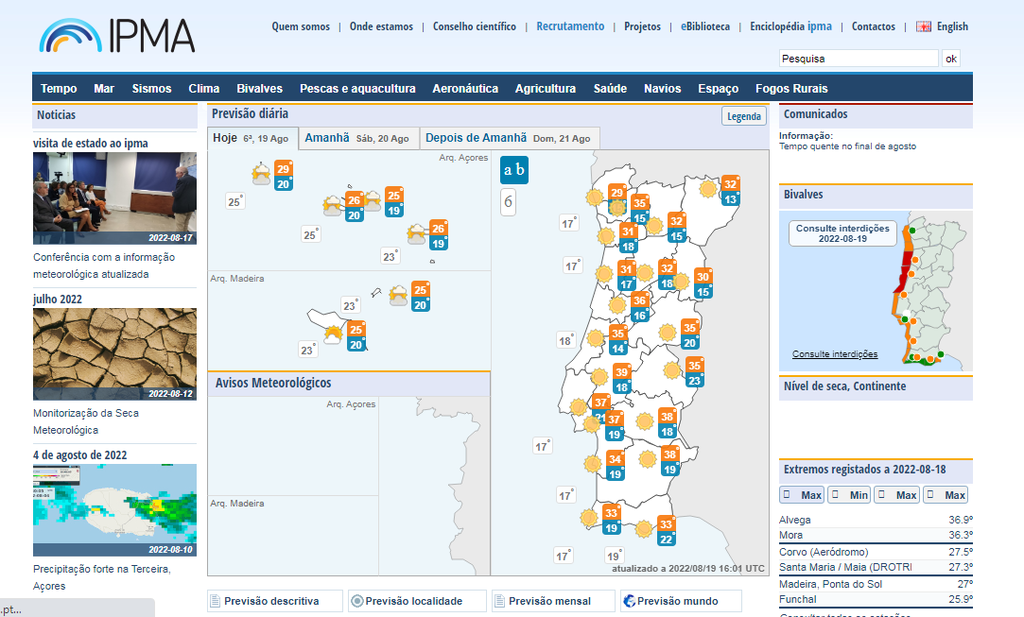This screenshot has width=1024, height=617.
Task: Click the Pesquisa search field
Action: pos(858,59)
